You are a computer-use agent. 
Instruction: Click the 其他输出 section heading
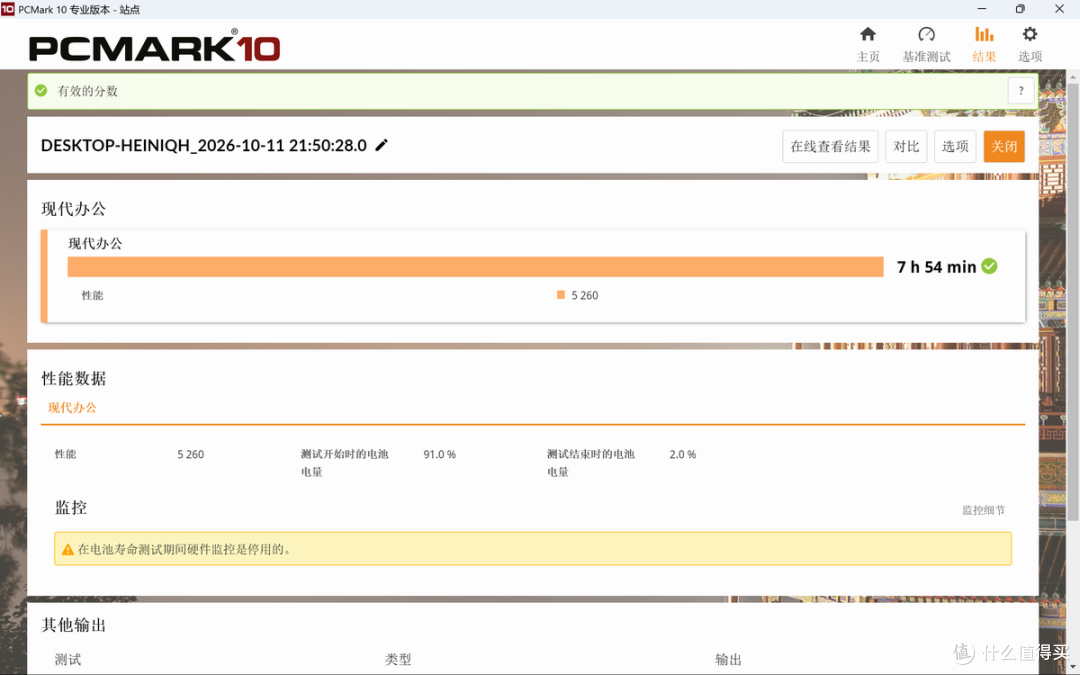coord(74,625)
